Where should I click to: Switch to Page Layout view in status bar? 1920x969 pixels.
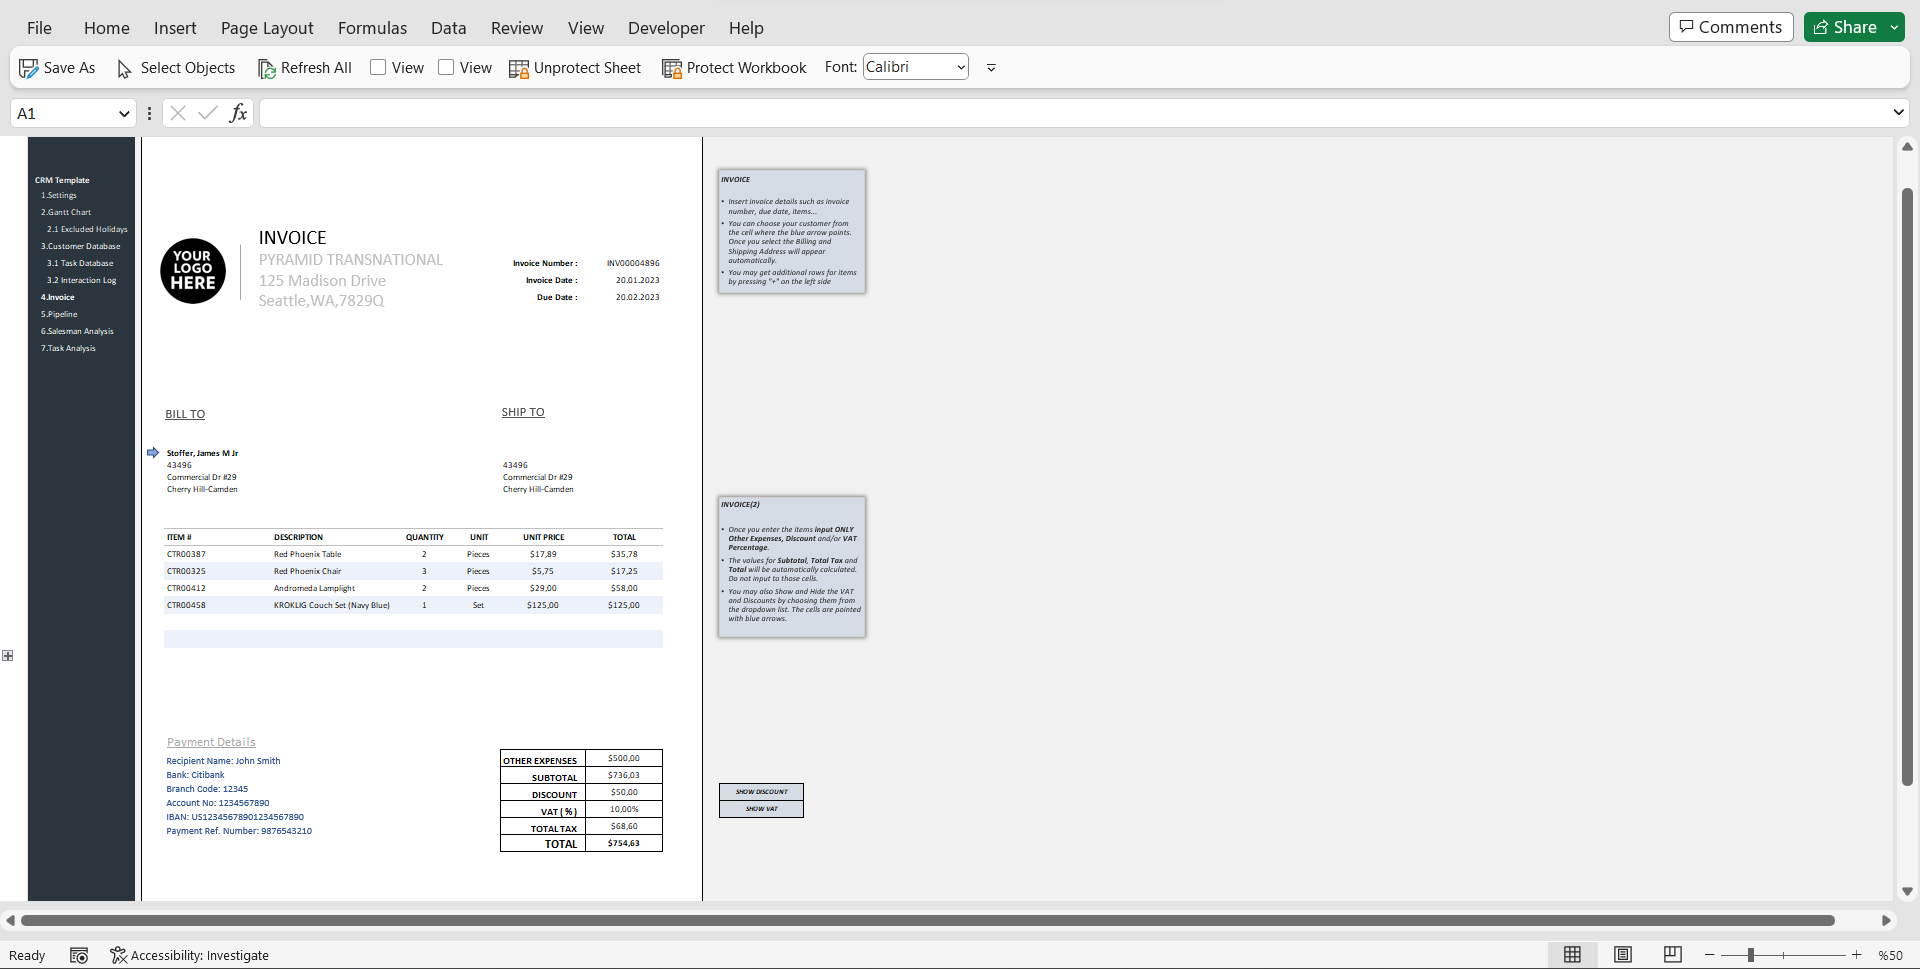1622,955
